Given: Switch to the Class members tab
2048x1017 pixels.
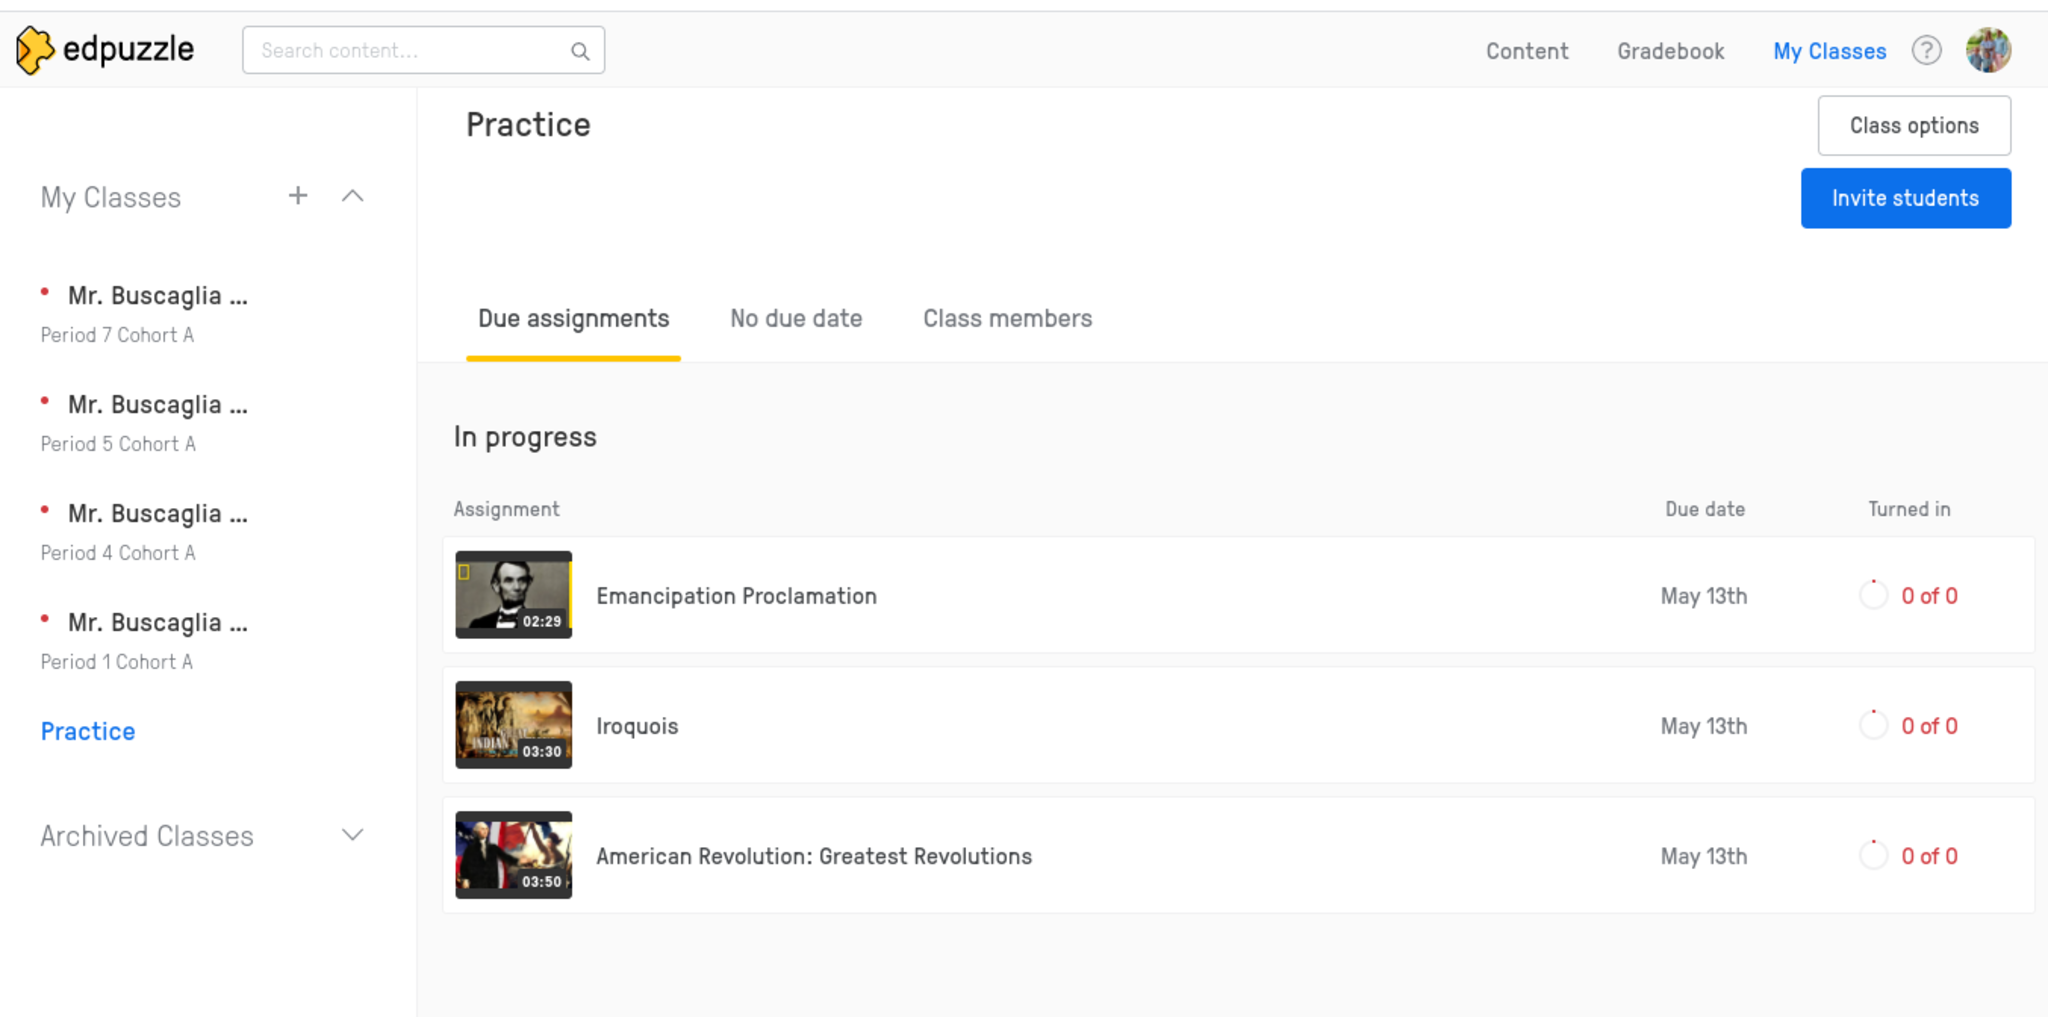Looking at the screenshot, I should pyautogui.click(x=1007, y=319).
